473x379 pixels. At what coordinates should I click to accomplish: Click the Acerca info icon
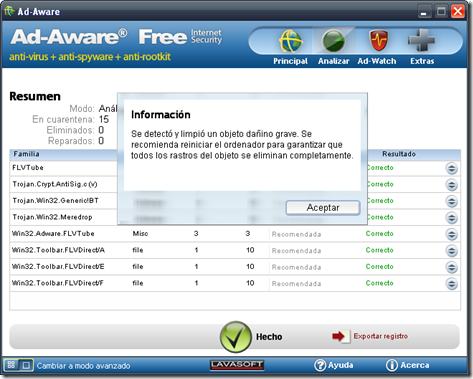click(392, 365)
